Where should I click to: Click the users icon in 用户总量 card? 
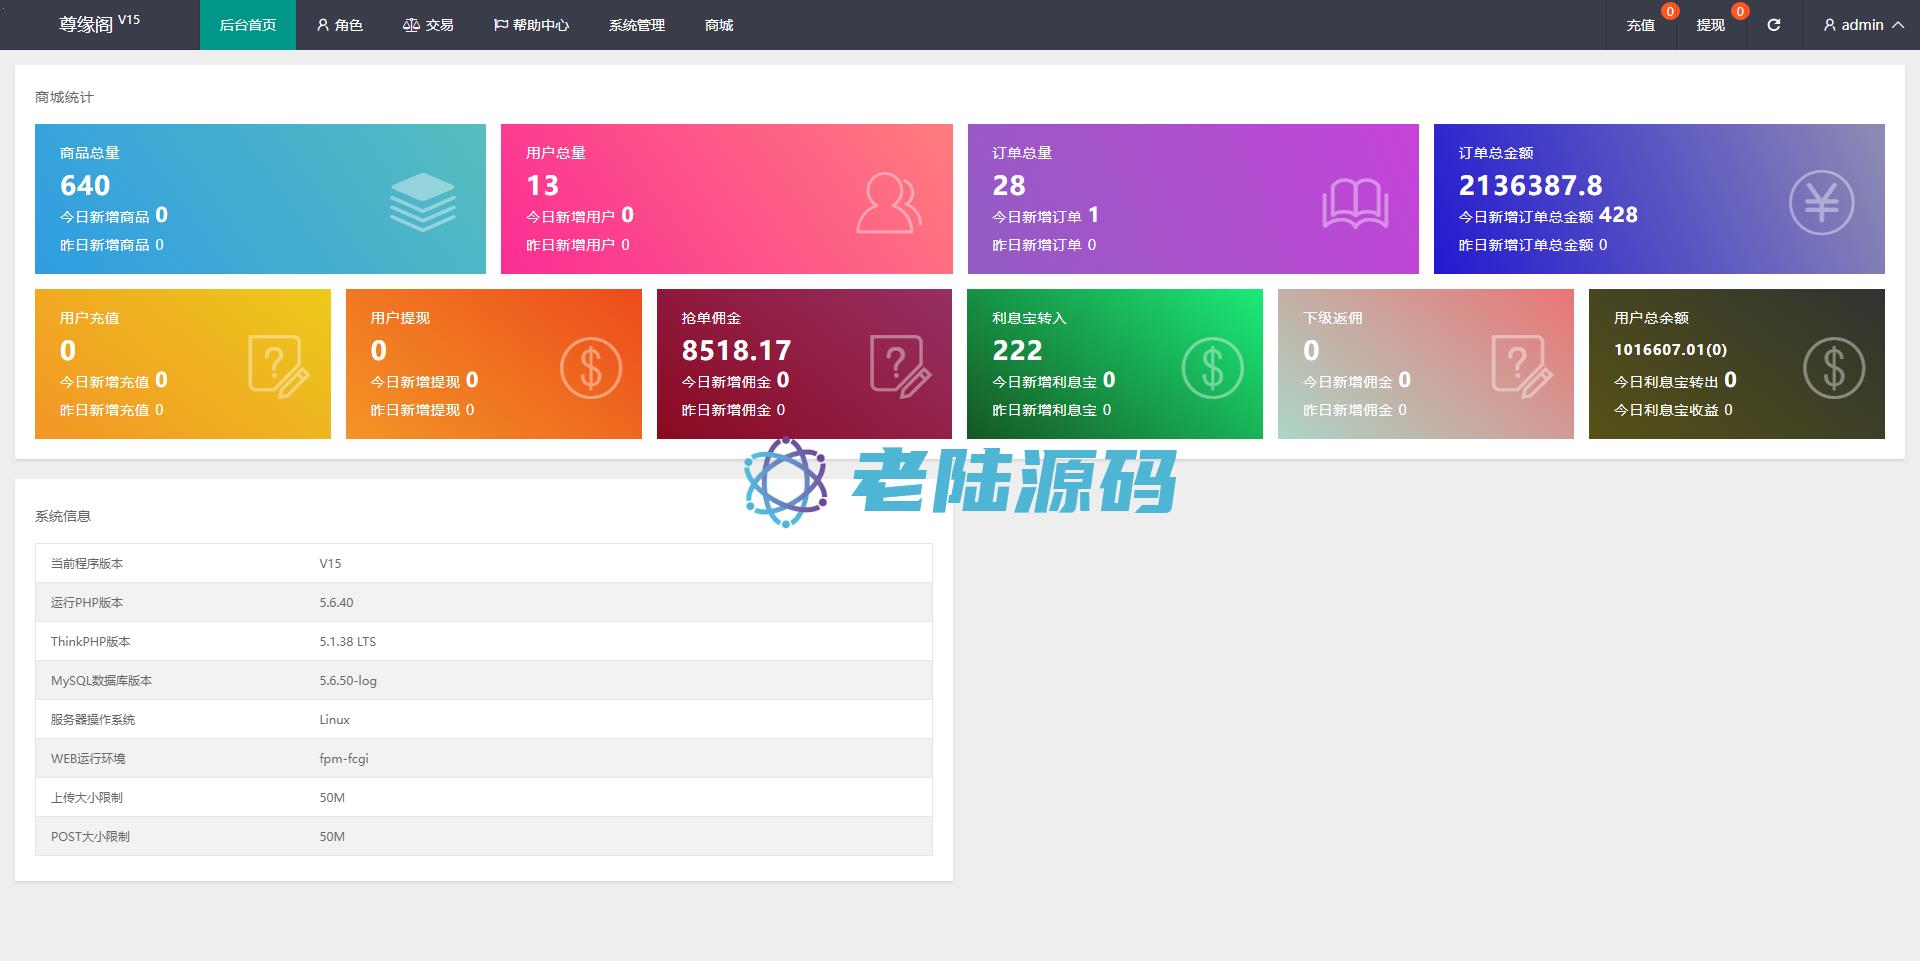[888, 203]
